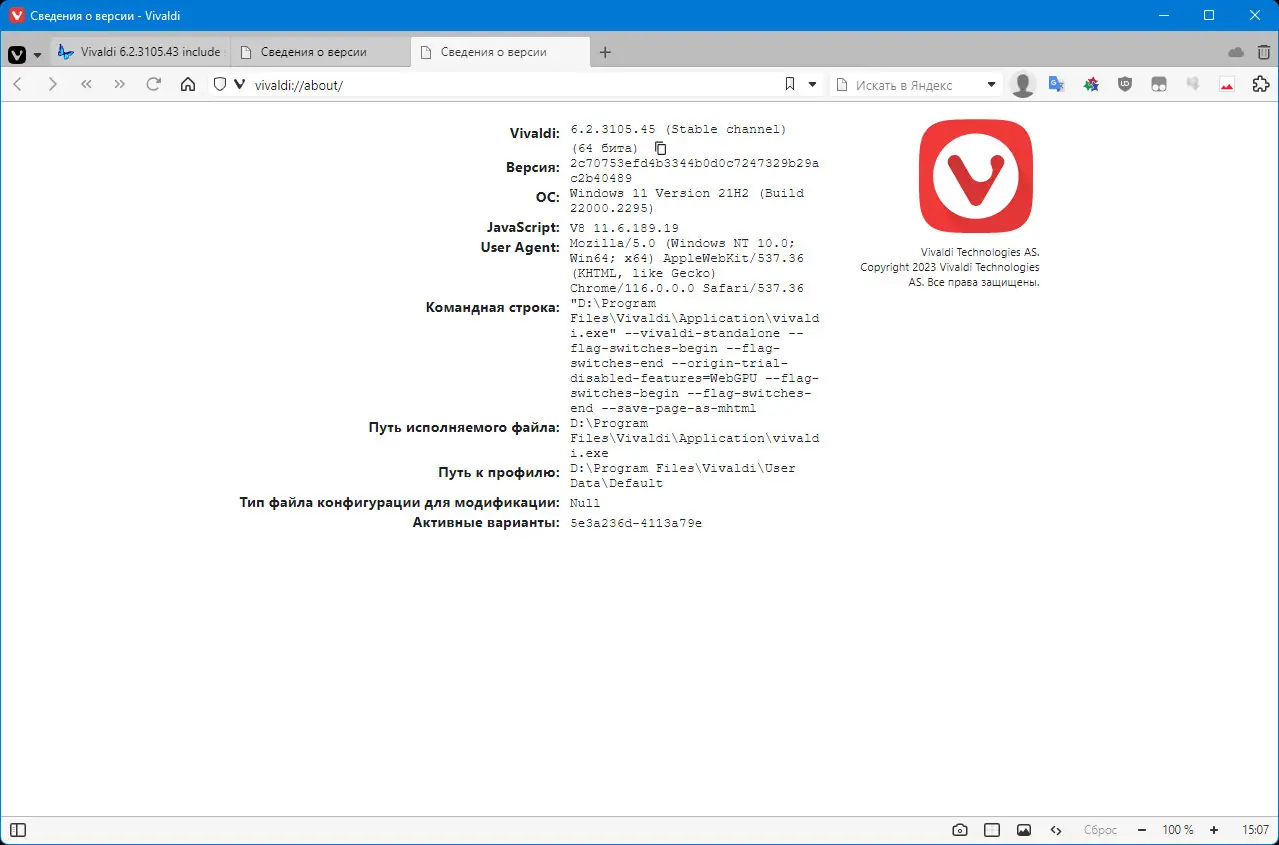Open the uBlock Origin extension
1279x845 pixels.
pos(1125,85)
